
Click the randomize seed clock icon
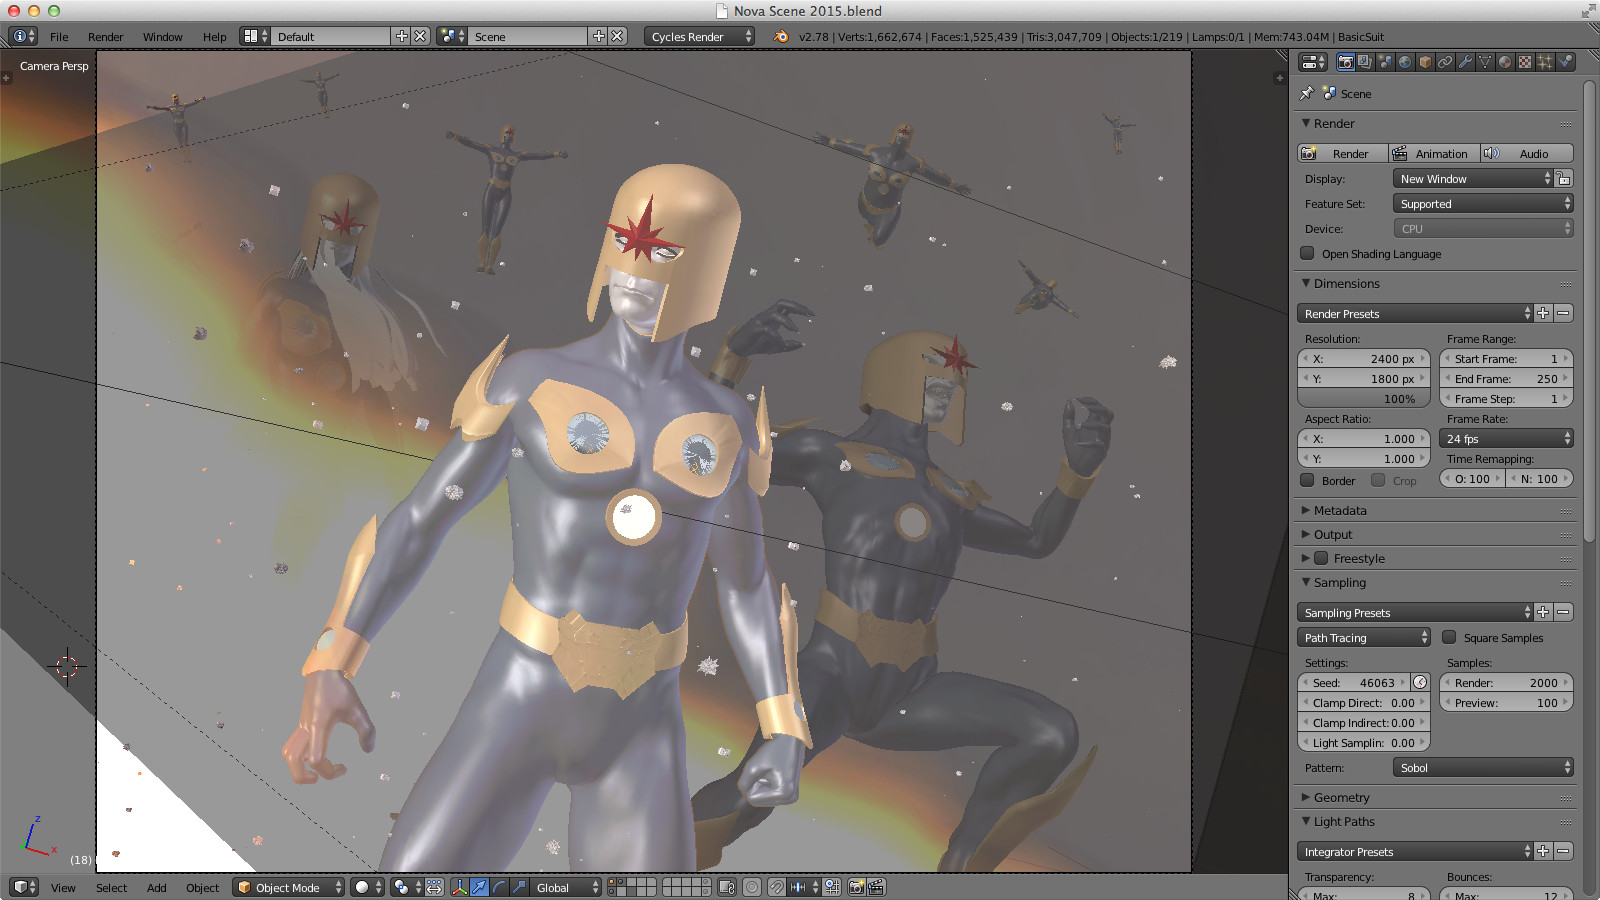[x=1420, y=683]
